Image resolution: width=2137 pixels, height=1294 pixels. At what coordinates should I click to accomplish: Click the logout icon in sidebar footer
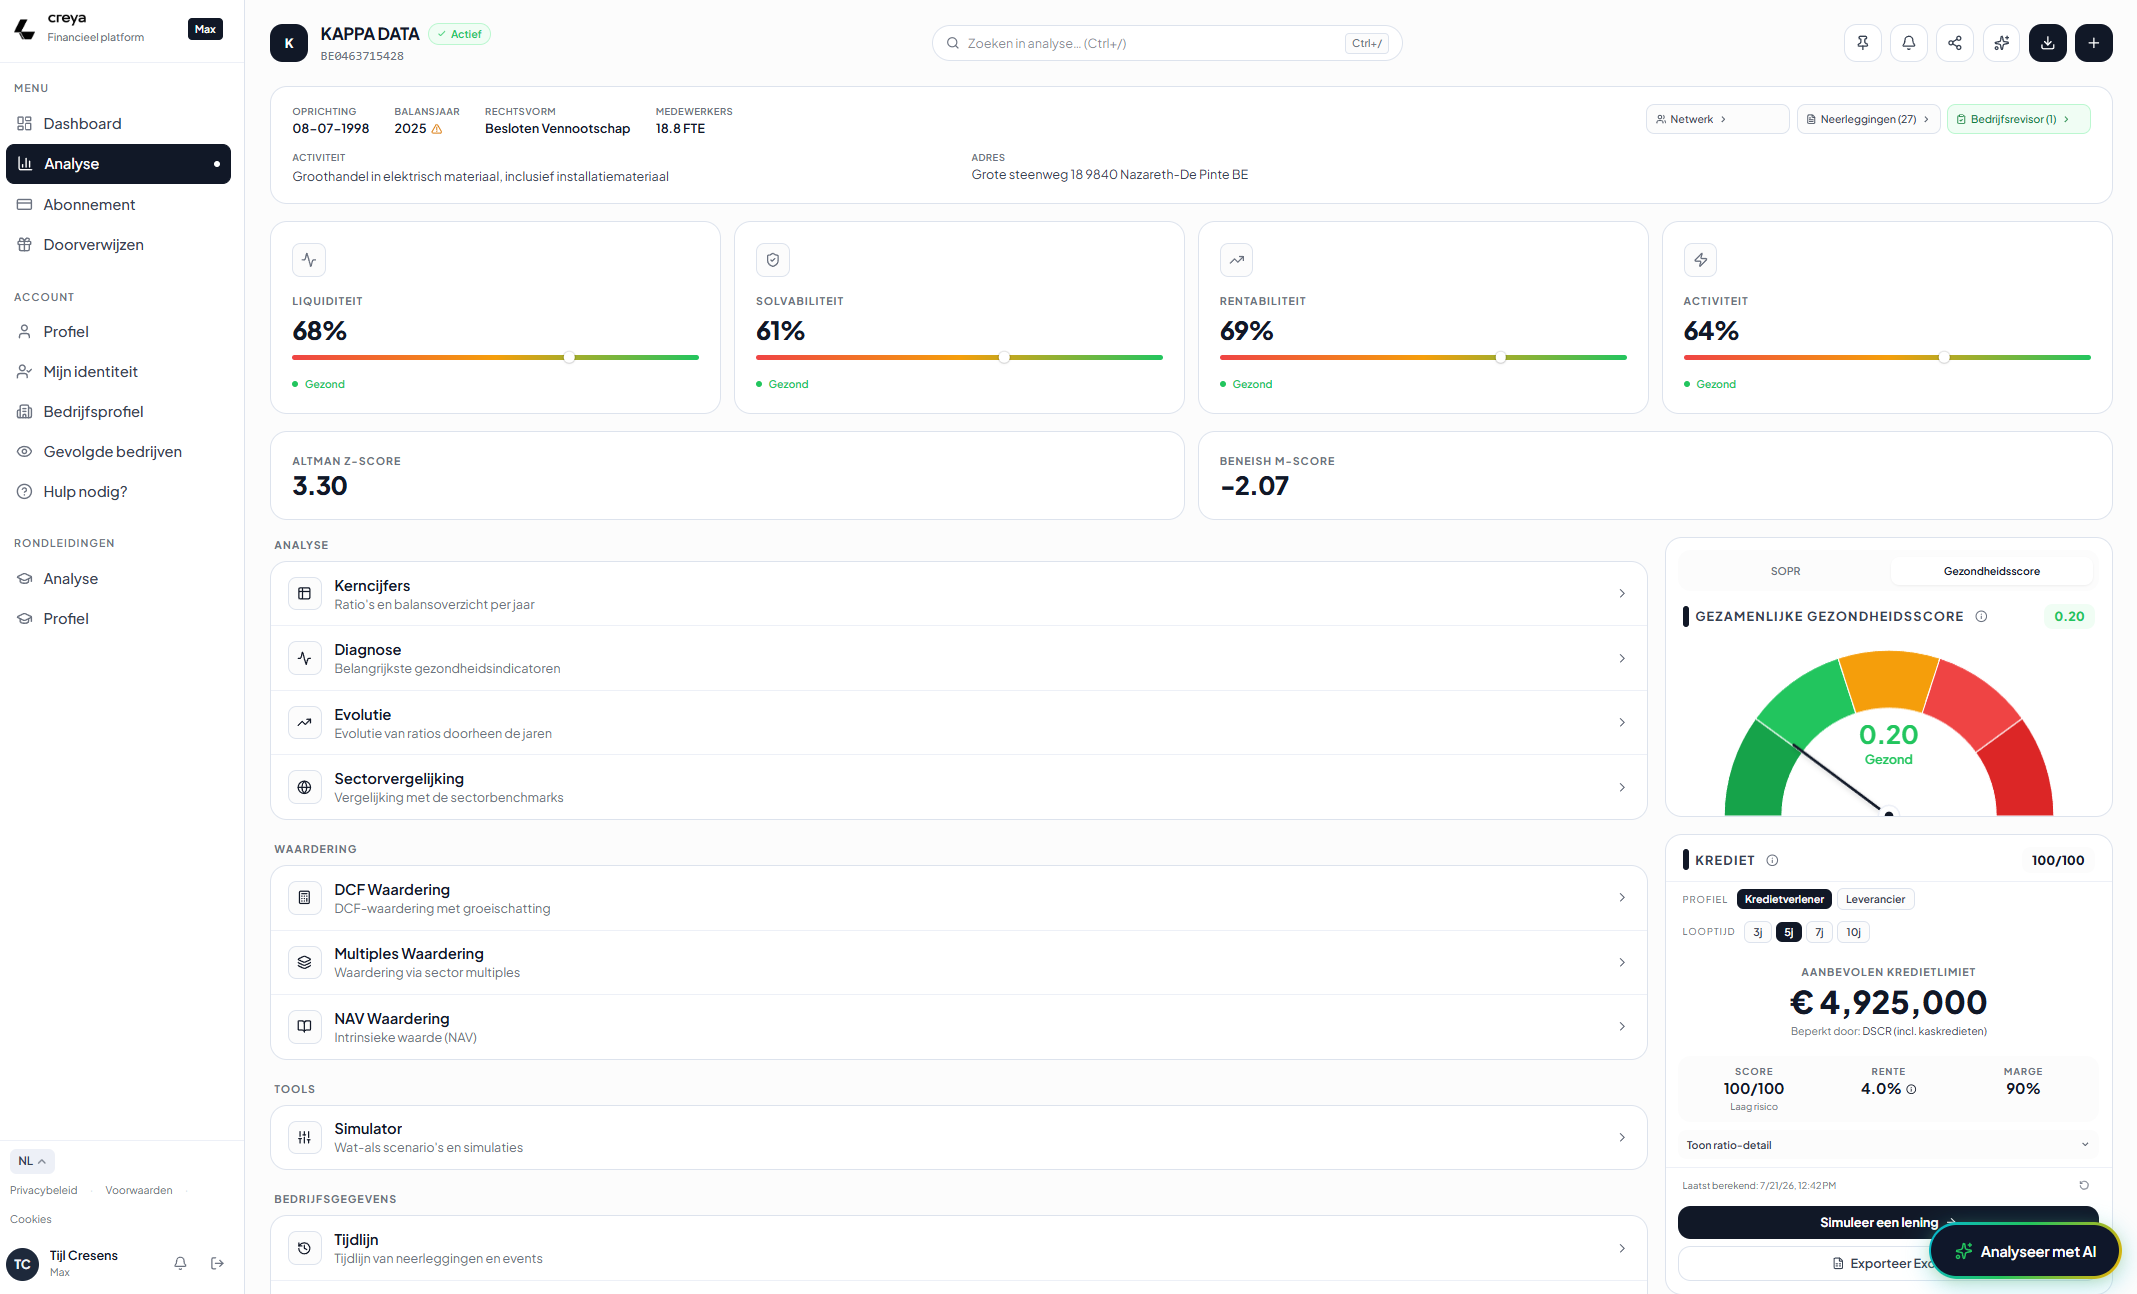click(x=217, y=1263)
